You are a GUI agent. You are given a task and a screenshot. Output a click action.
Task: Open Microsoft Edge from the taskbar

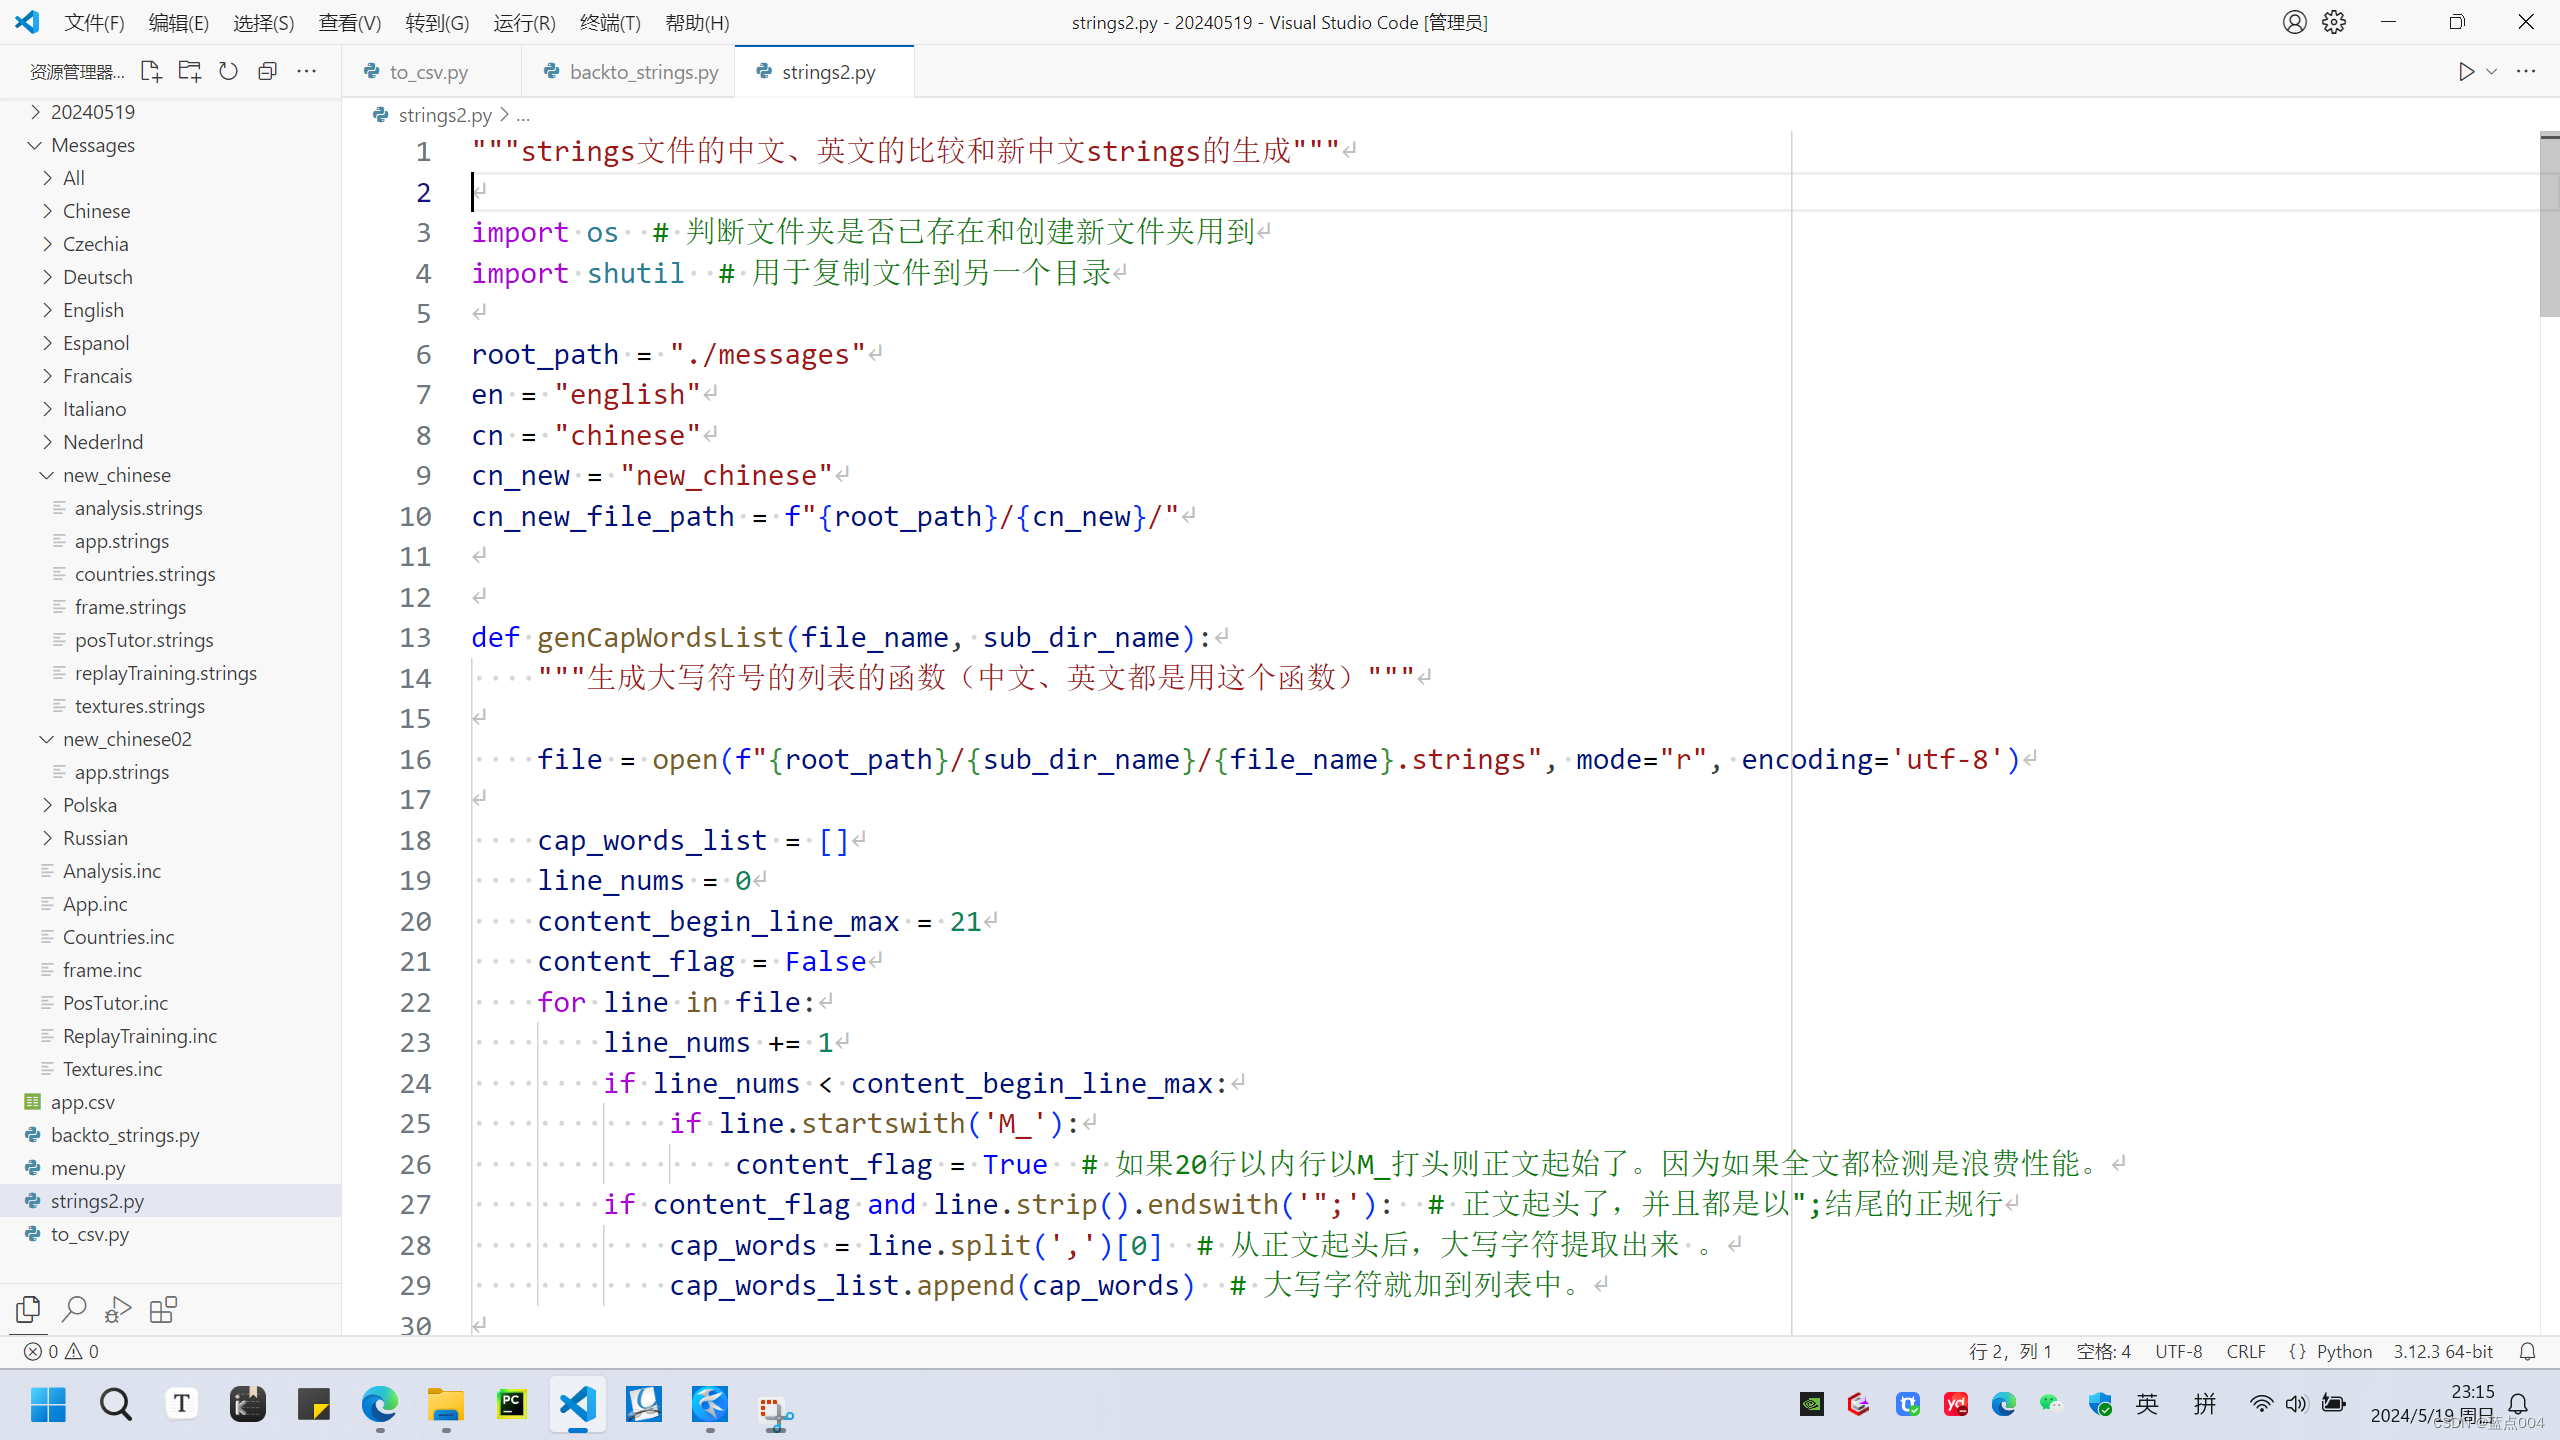(x=379, y=1405)
